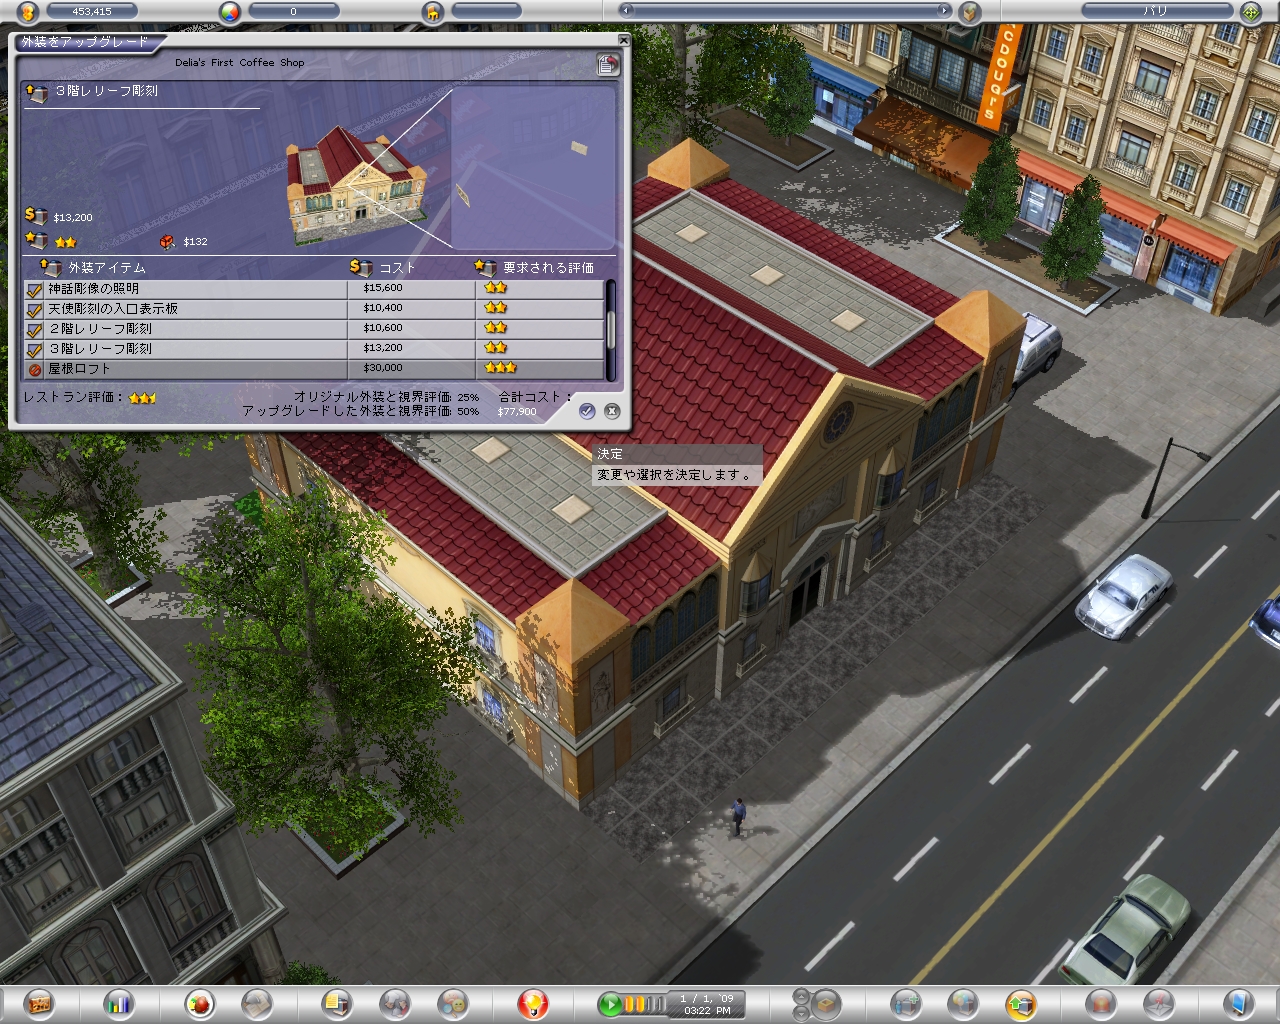The image size is (1280, 1024).
Task: Select the 屋根ロフト row name
Action: (x=80, y=369)
